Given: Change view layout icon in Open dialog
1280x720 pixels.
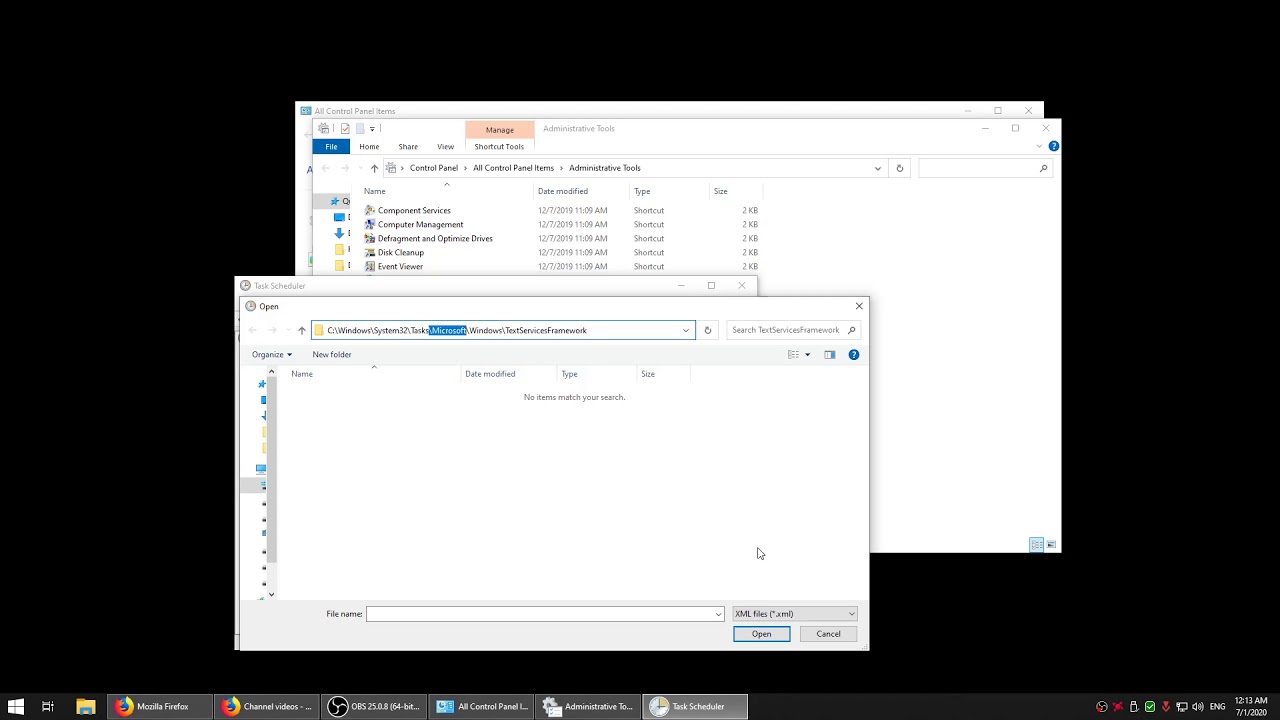Looking at the screenshot, I should pos(794,354).
